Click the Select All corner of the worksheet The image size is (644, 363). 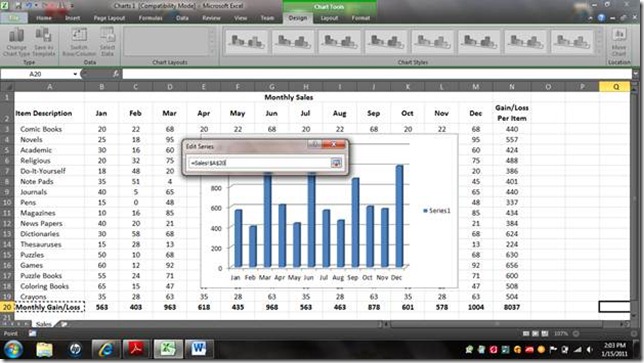pos(7,87)
